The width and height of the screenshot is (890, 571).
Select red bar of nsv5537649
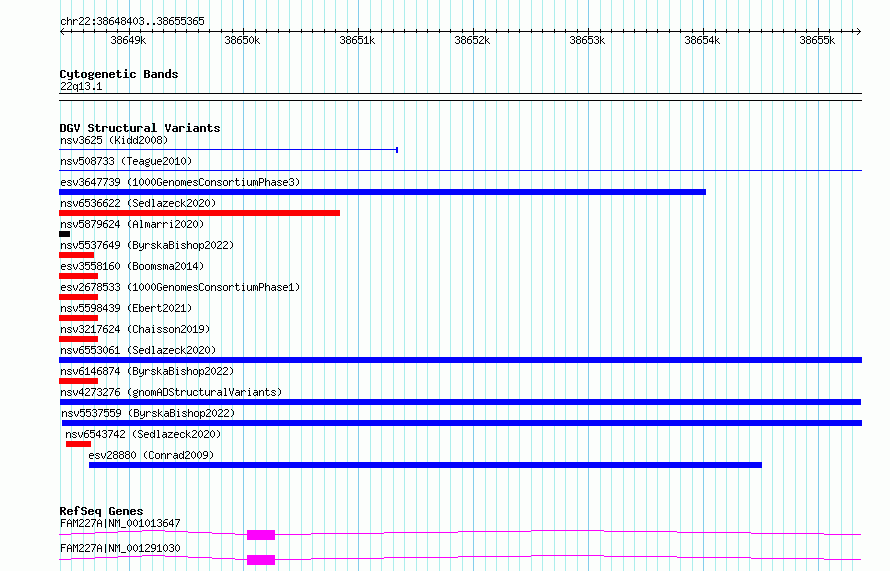point(77,255)
